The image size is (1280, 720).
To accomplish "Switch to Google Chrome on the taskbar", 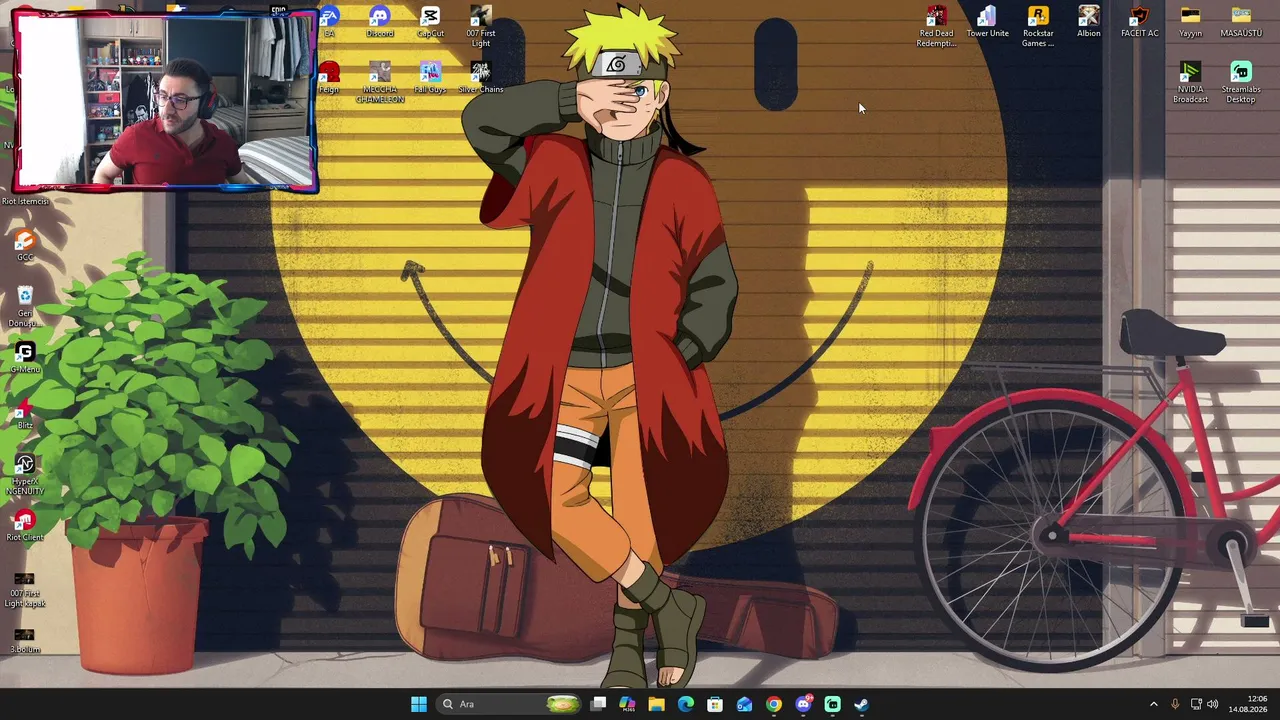I will (773, 704).
